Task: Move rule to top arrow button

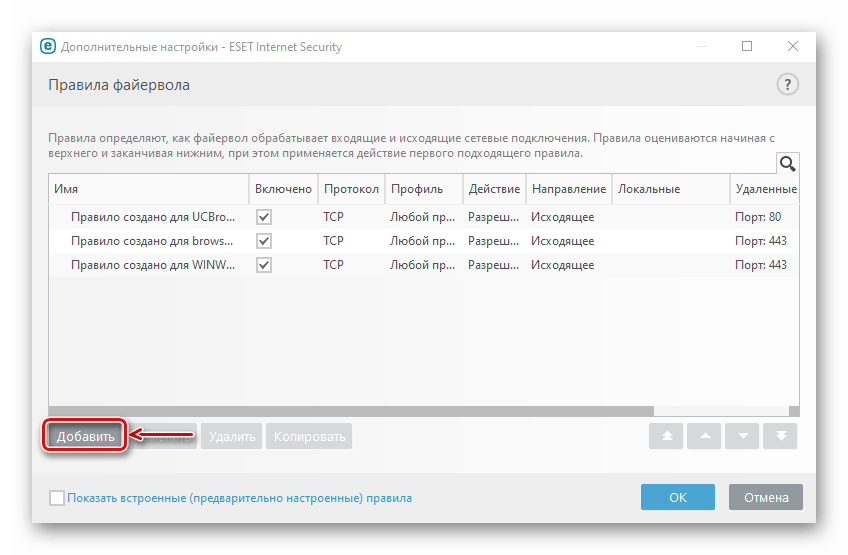Action: click(666, 436)
